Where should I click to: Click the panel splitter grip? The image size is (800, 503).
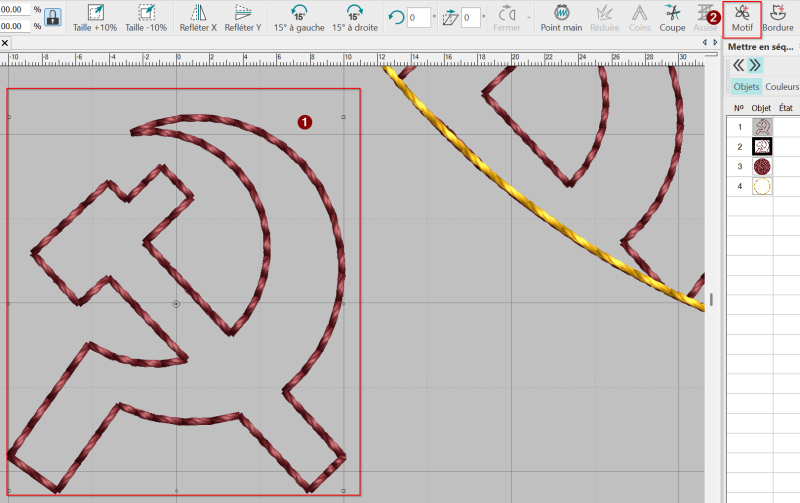click(x=711, y=299)
